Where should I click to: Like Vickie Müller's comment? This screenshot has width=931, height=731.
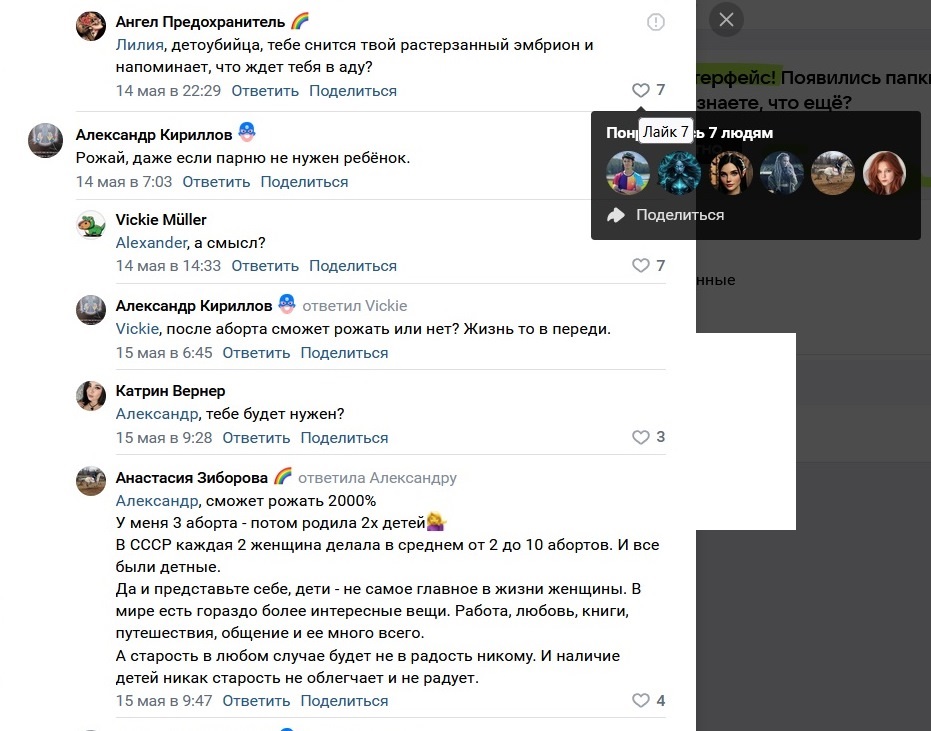coord(641,265)
